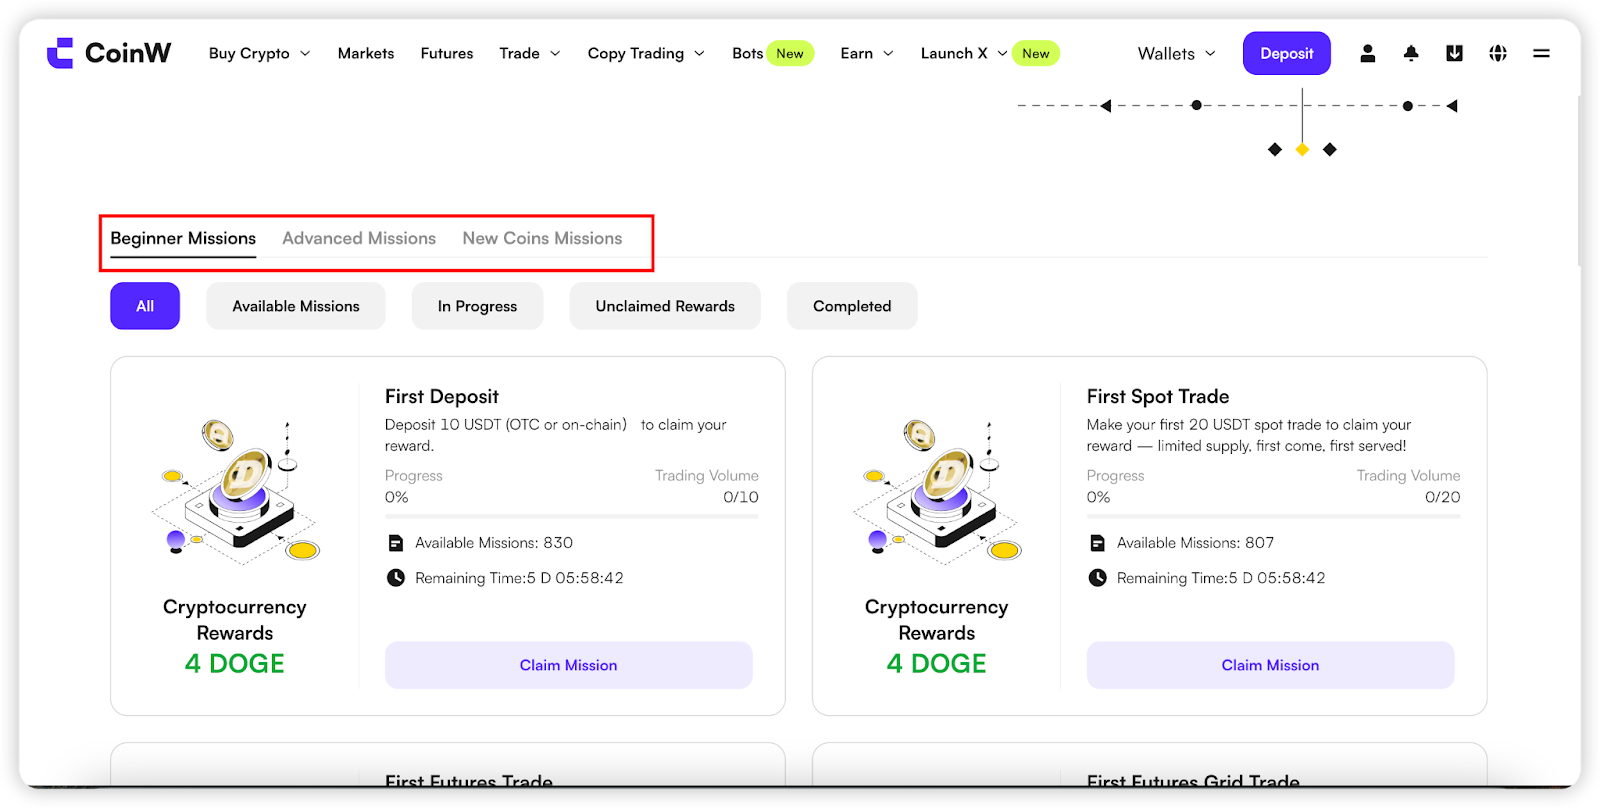Switch to the Advanced Missions tab
1600x808 pixels.
click(x=359, y=238)
